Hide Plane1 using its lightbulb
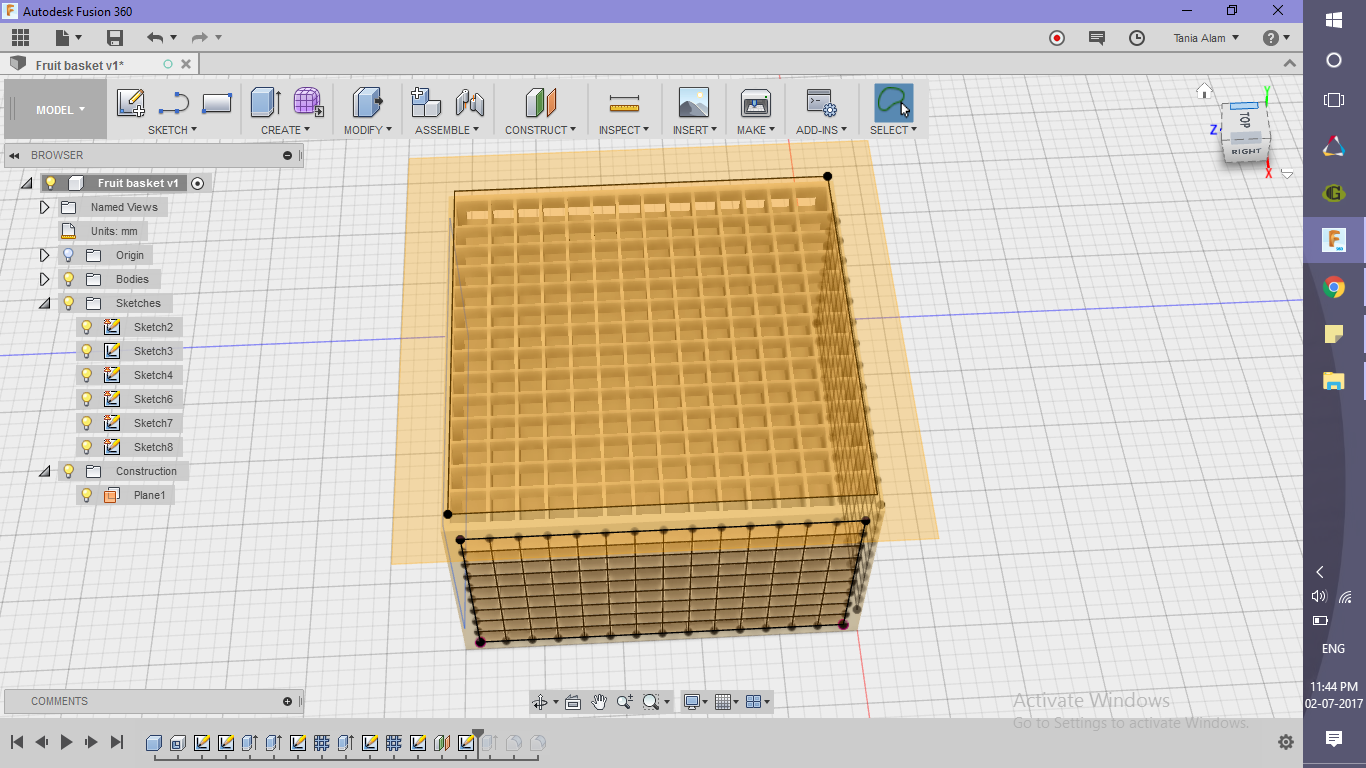The image size is (1366, 768). click(x=87, y=495)
